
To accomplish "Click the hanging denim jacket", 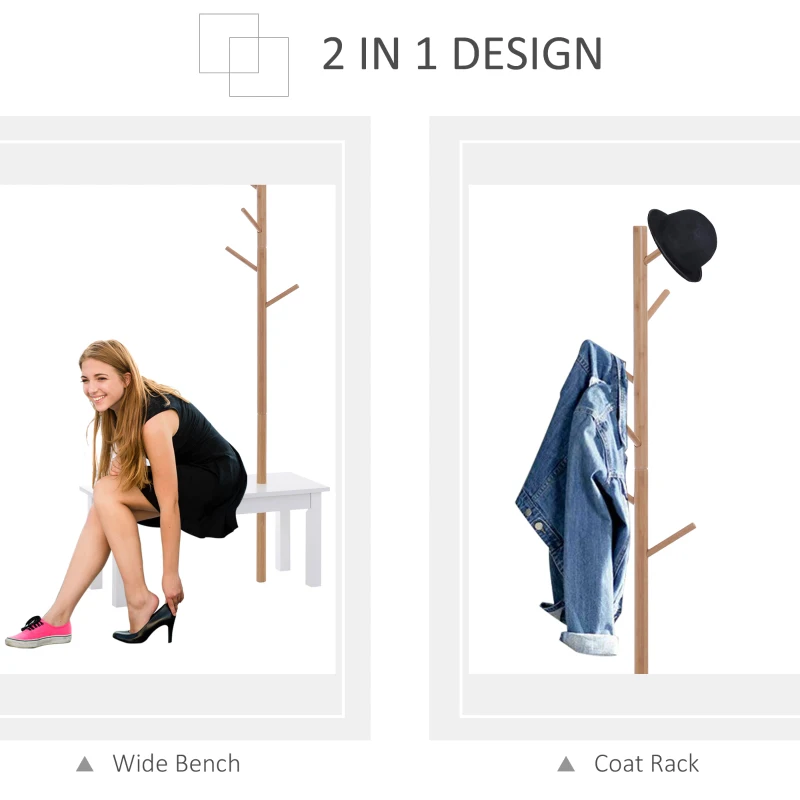I will pyautogui.click(x=574, y=497).
